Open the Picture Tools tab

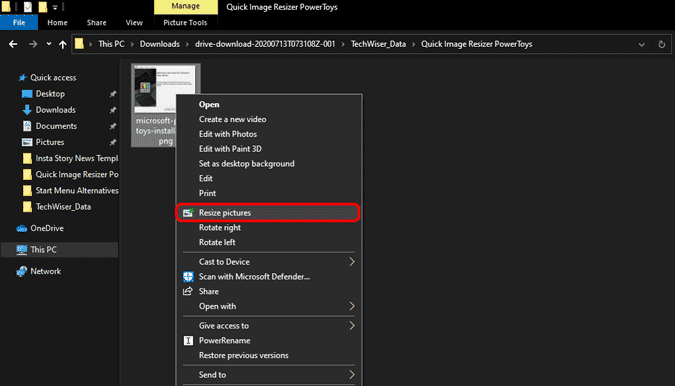185,22
